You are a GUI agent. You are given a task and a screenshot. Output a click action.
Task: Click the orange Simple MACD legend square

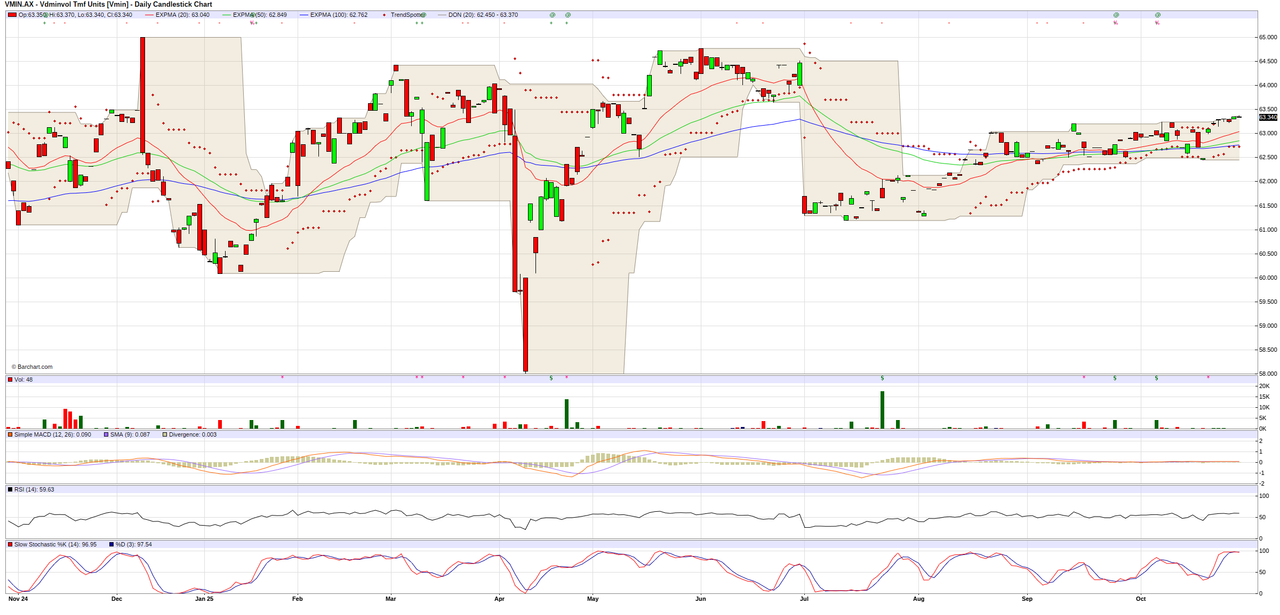(x=12, y=434)
